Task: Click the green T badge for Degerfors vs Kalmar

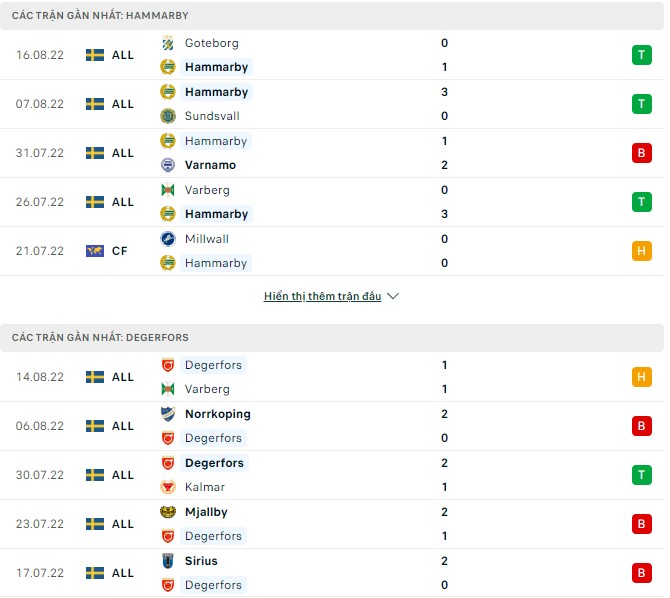Action: 641,475
